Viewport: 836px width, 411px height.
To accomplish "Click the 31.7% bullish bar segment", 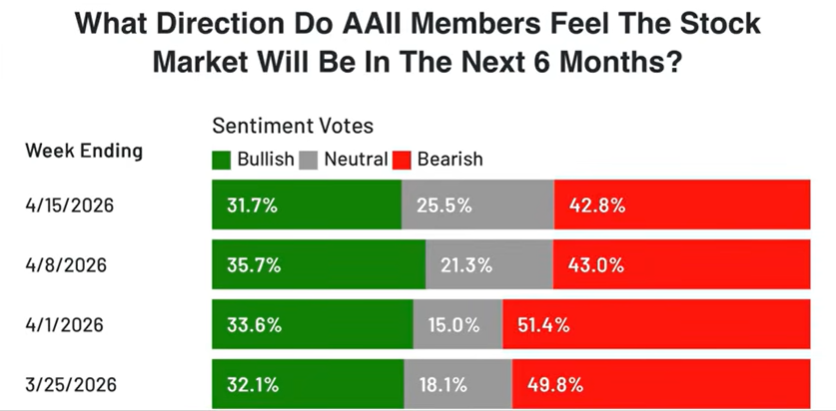I will (x=306, y=206).
